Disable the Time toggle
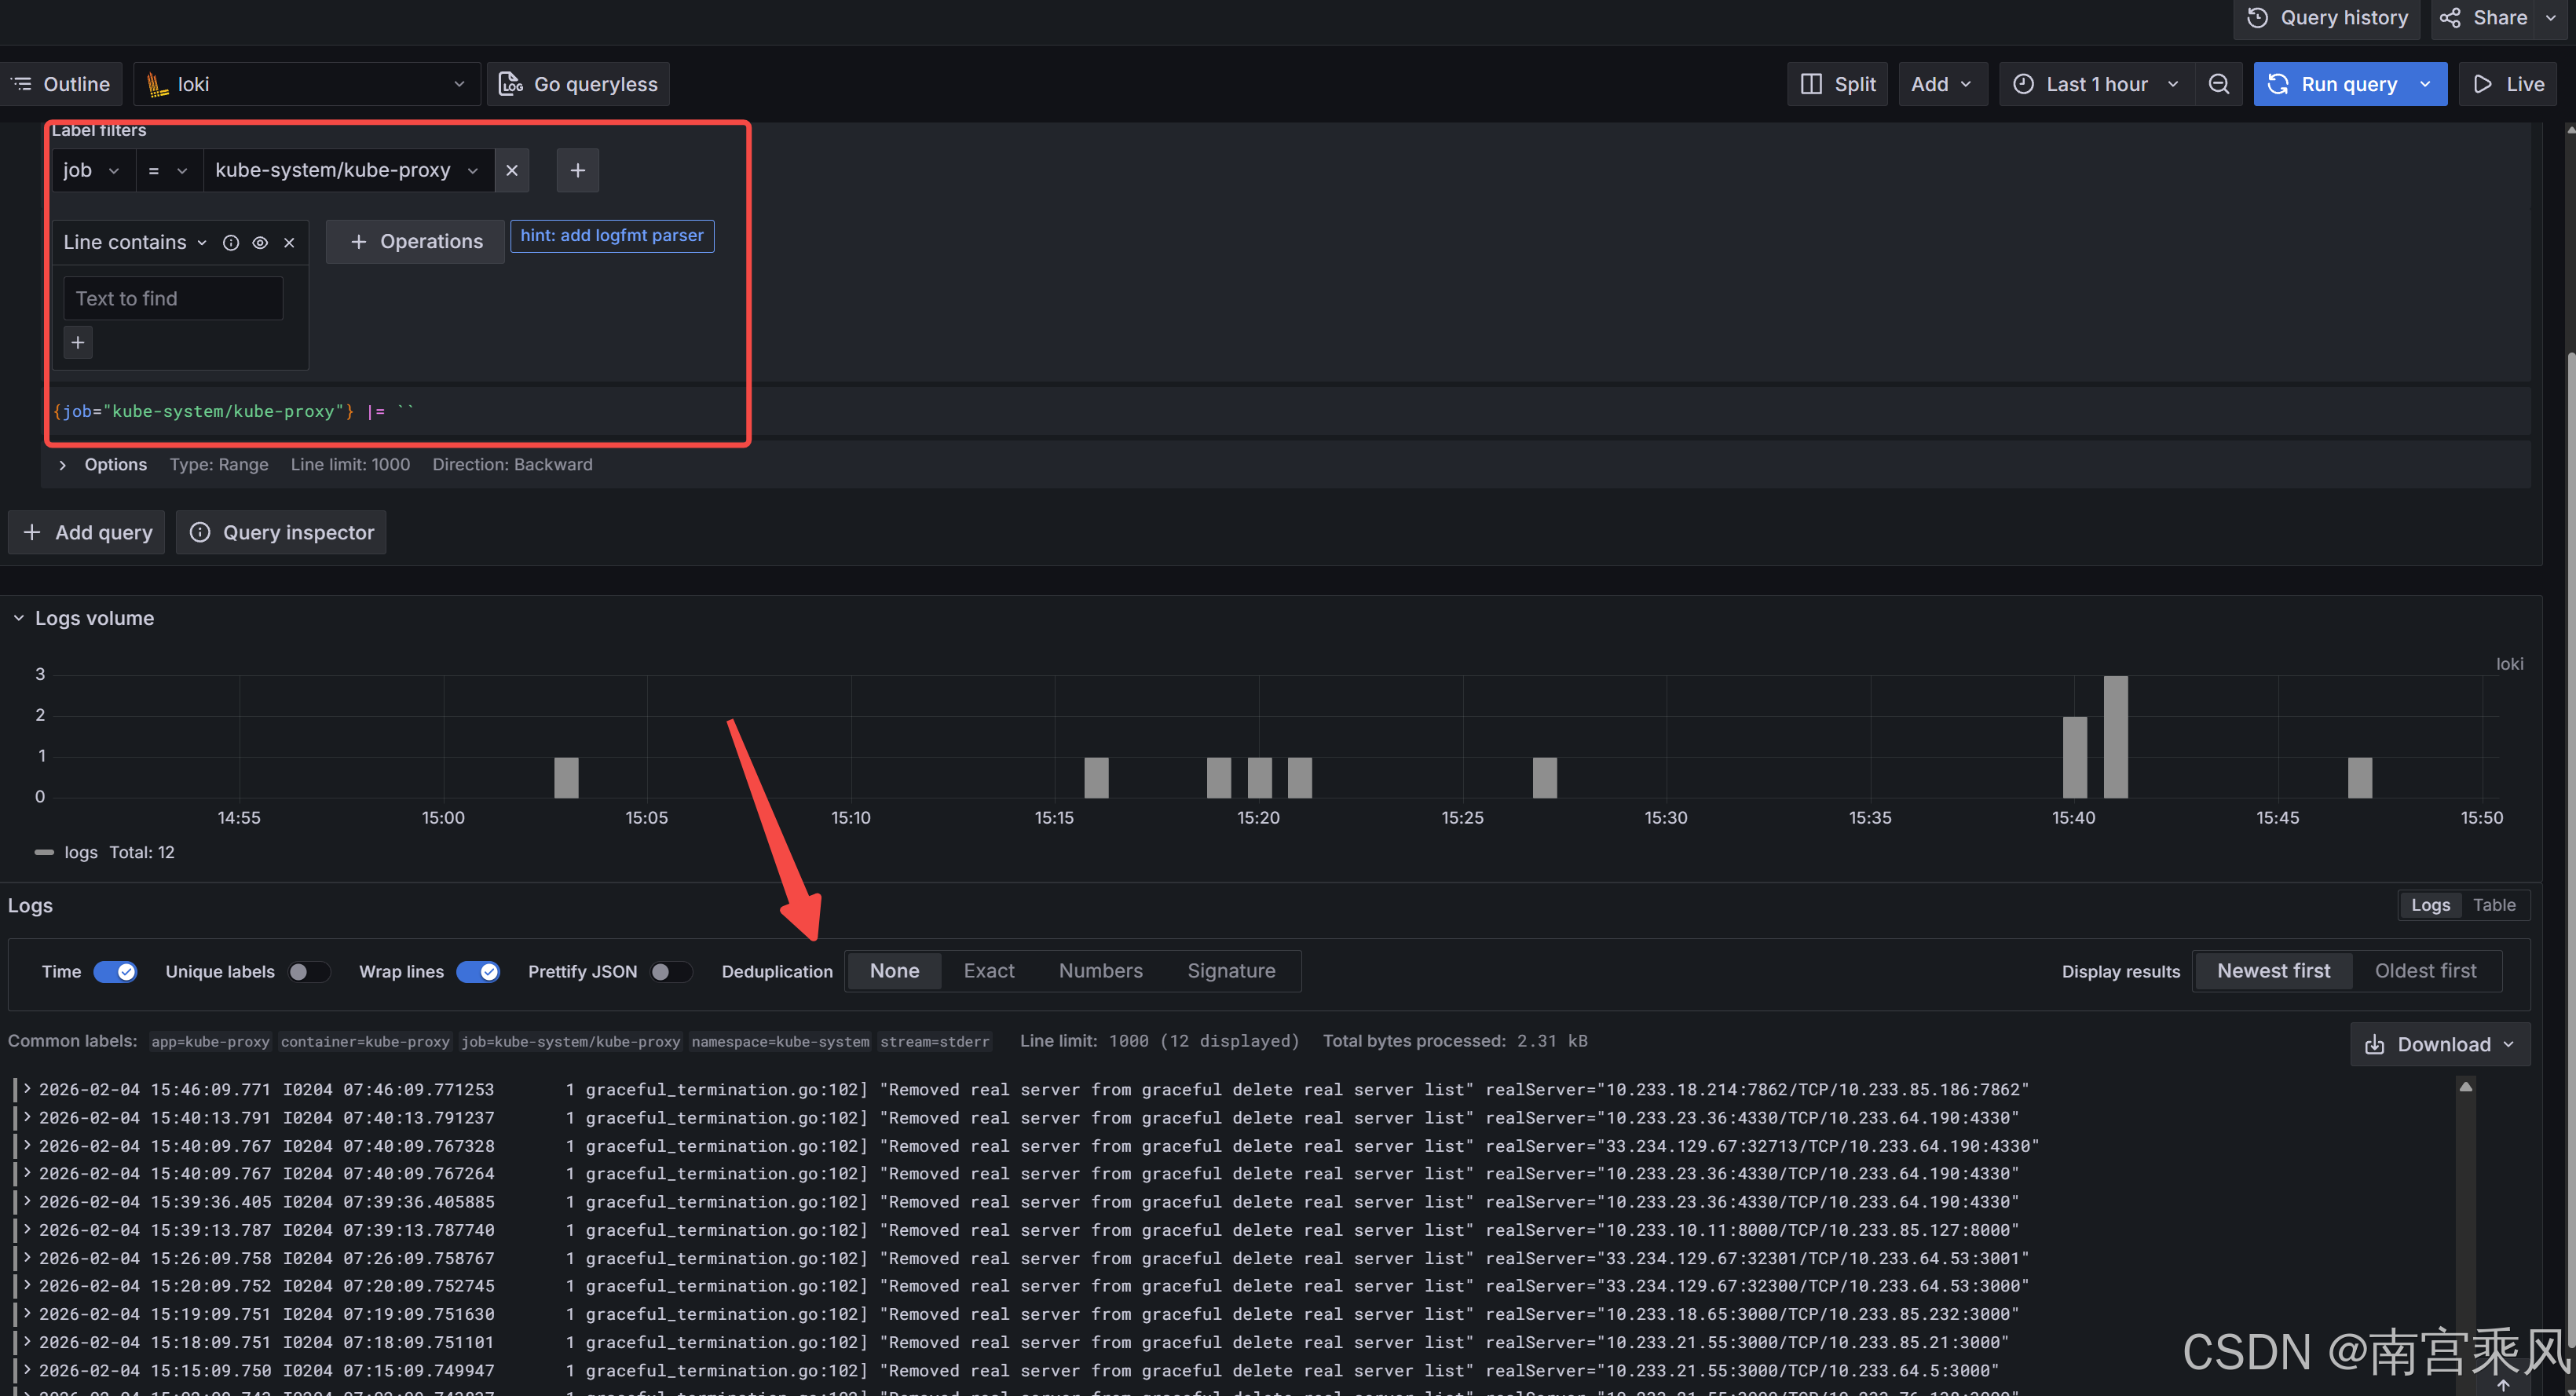The width and height of the screenshot is (2576, 1396). 115,971
